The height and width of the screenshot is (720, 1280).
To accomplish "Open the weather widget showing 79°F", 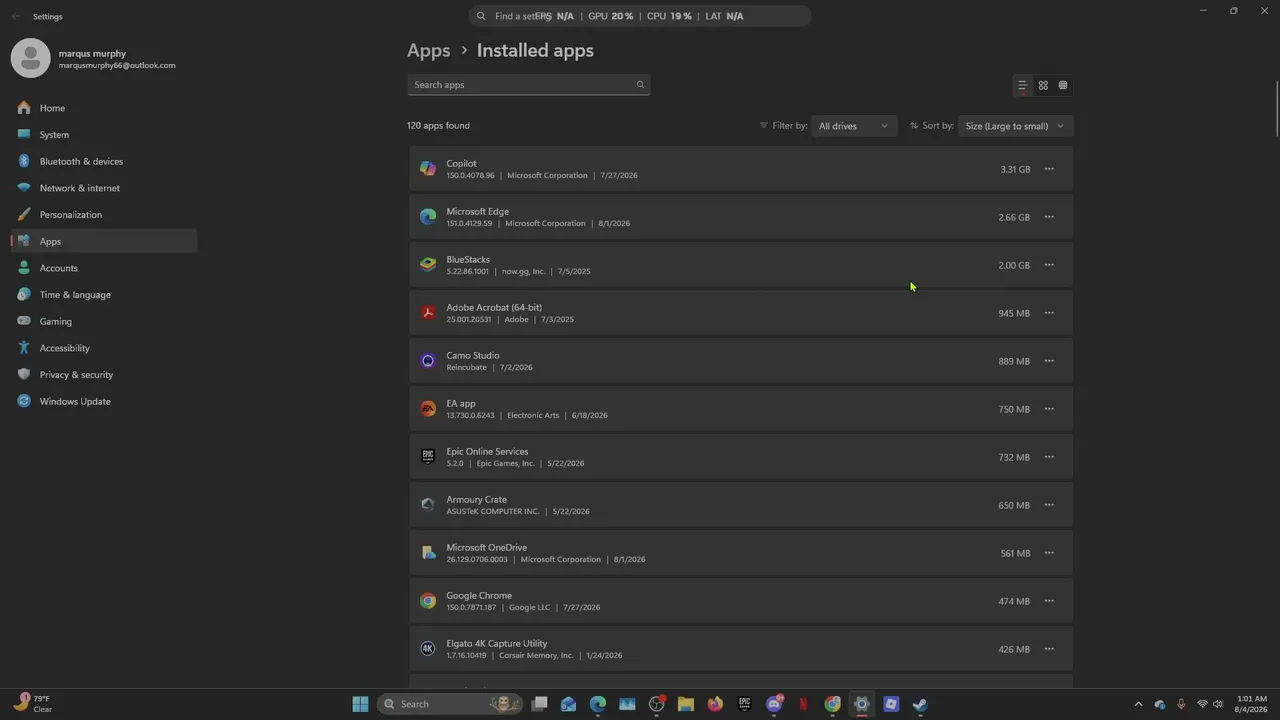I will pos(34,704).
